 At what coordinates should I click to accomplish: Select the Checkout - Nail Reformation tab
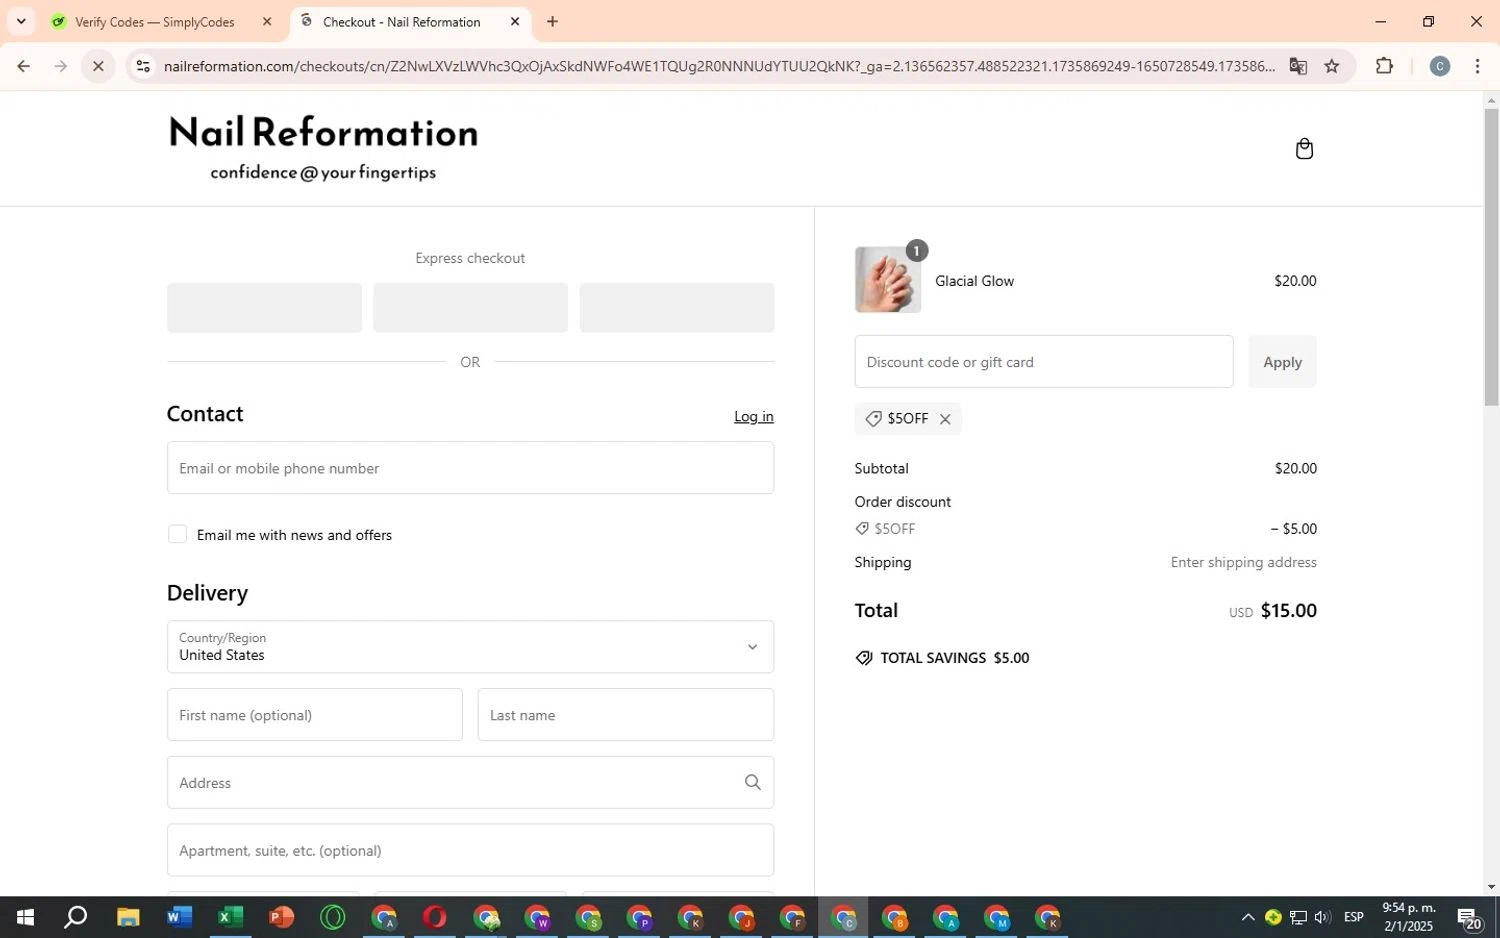401,21
